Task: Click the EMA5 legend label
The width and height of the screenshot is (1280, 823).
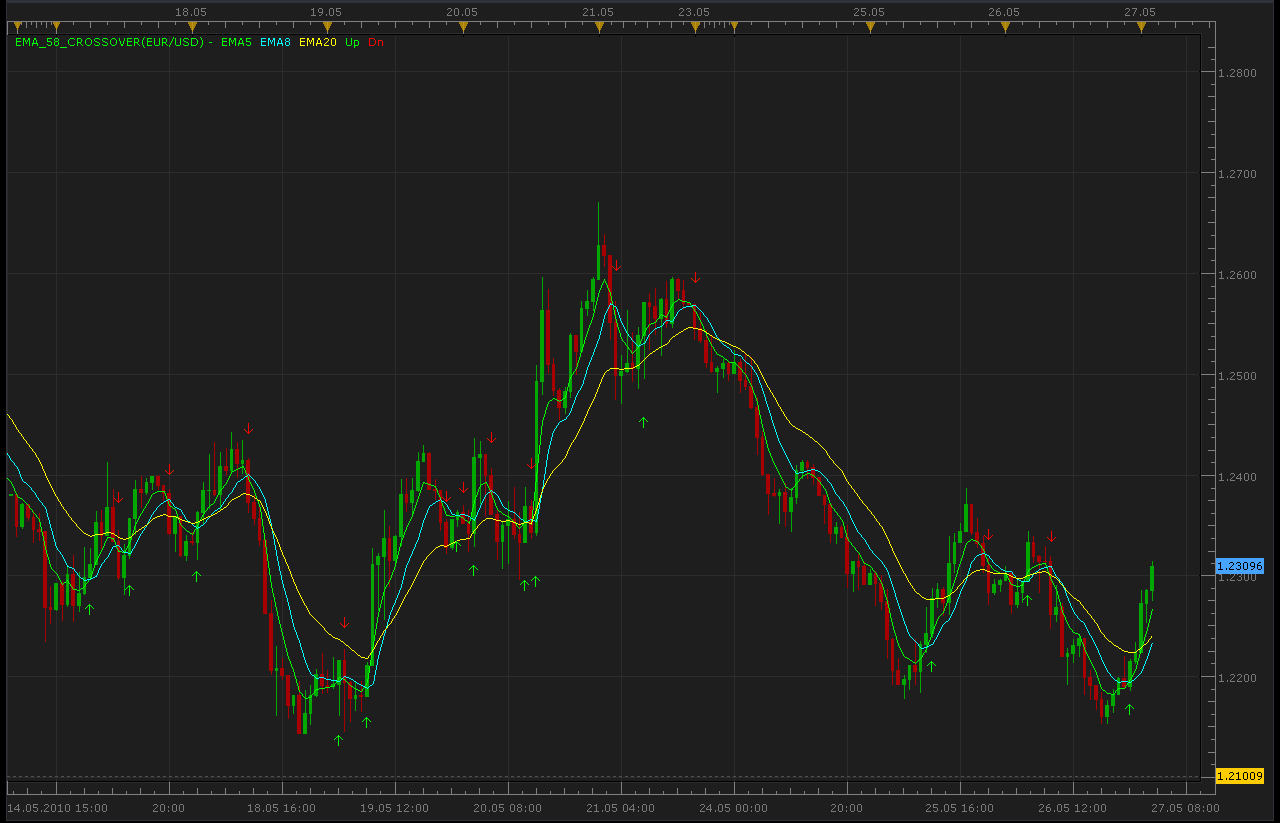Action: (237, 42)
